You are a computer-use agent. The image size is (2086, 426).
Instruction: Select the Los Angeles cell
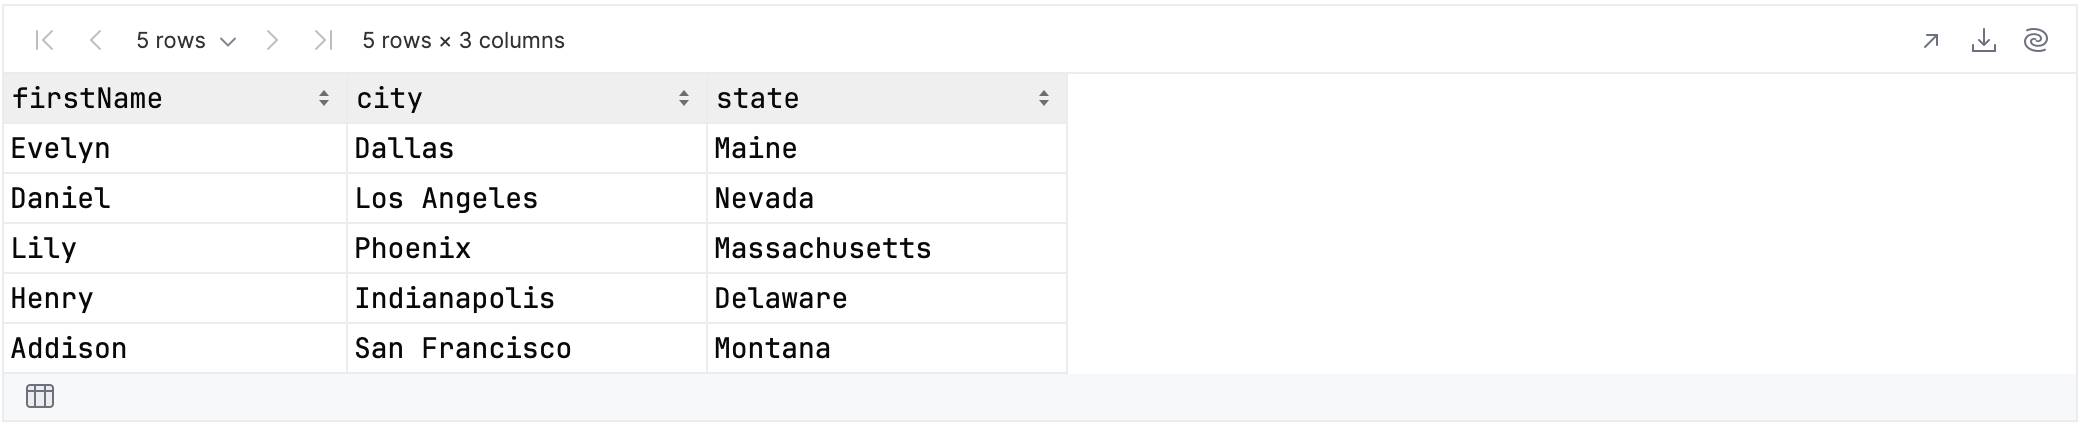pyautogui.click(x=527, y=198)
